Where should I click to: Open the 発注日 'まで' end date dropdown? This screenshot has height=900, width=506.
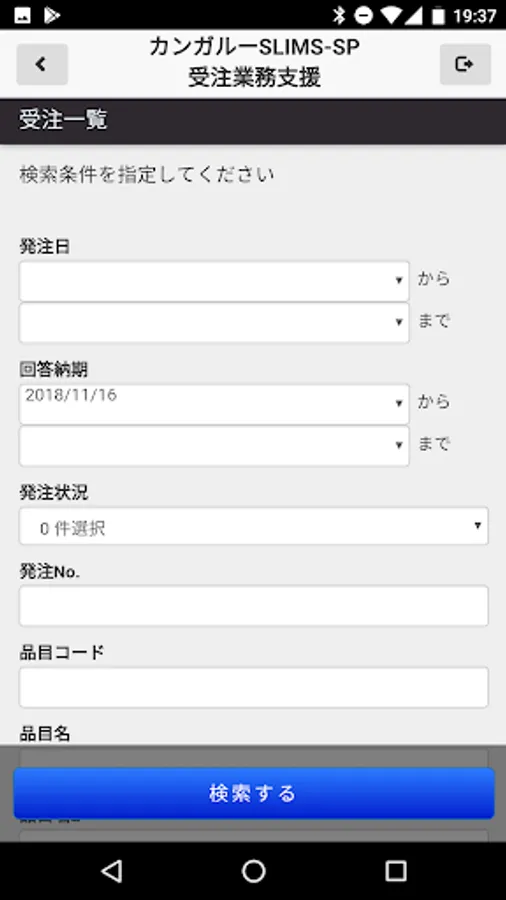click(214, 323)
